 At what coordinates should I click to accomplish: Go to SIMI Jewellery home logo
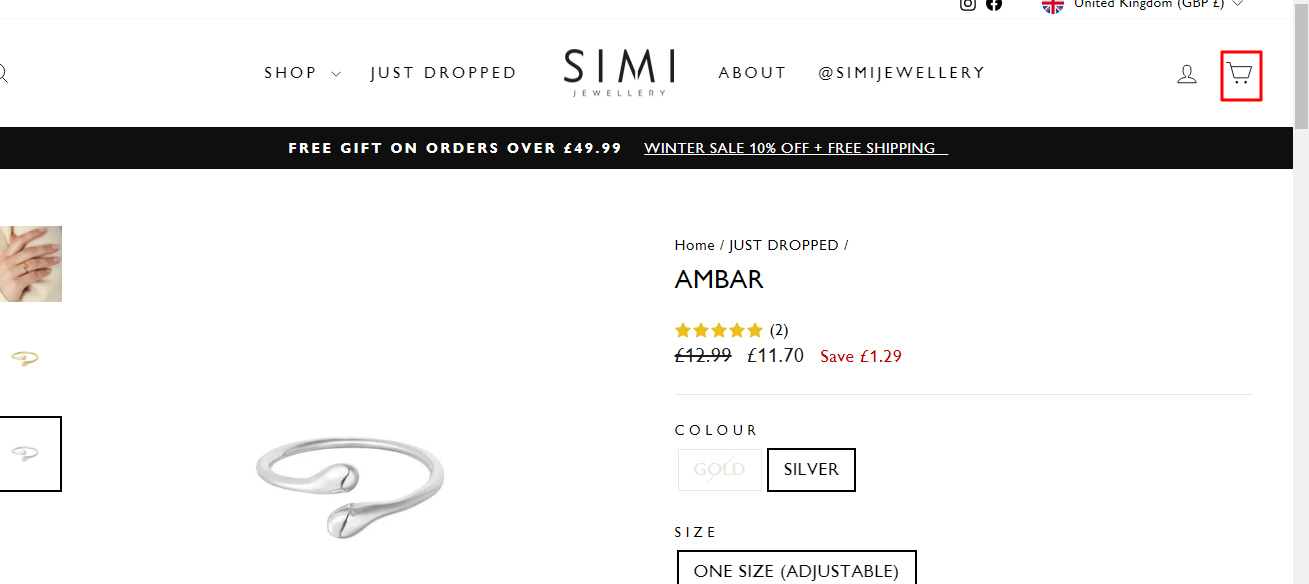tap(619, 72)
